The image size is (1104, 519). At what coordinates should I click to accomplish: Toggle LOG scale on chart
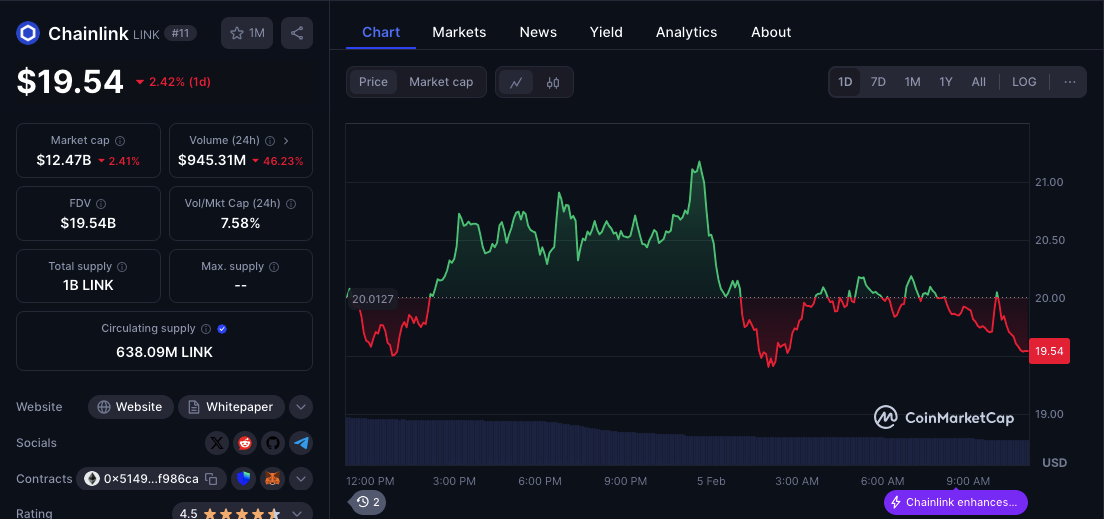[x=1024, y=82]
